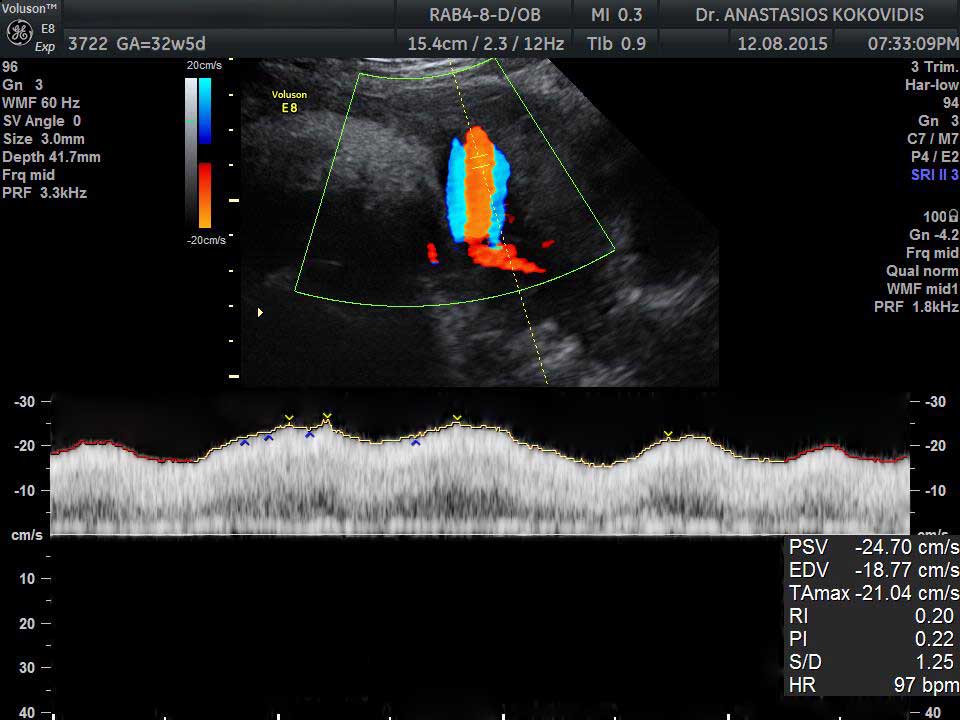
Task: Click the PI 0.22 measurement
Action: [x=872, y=639]
